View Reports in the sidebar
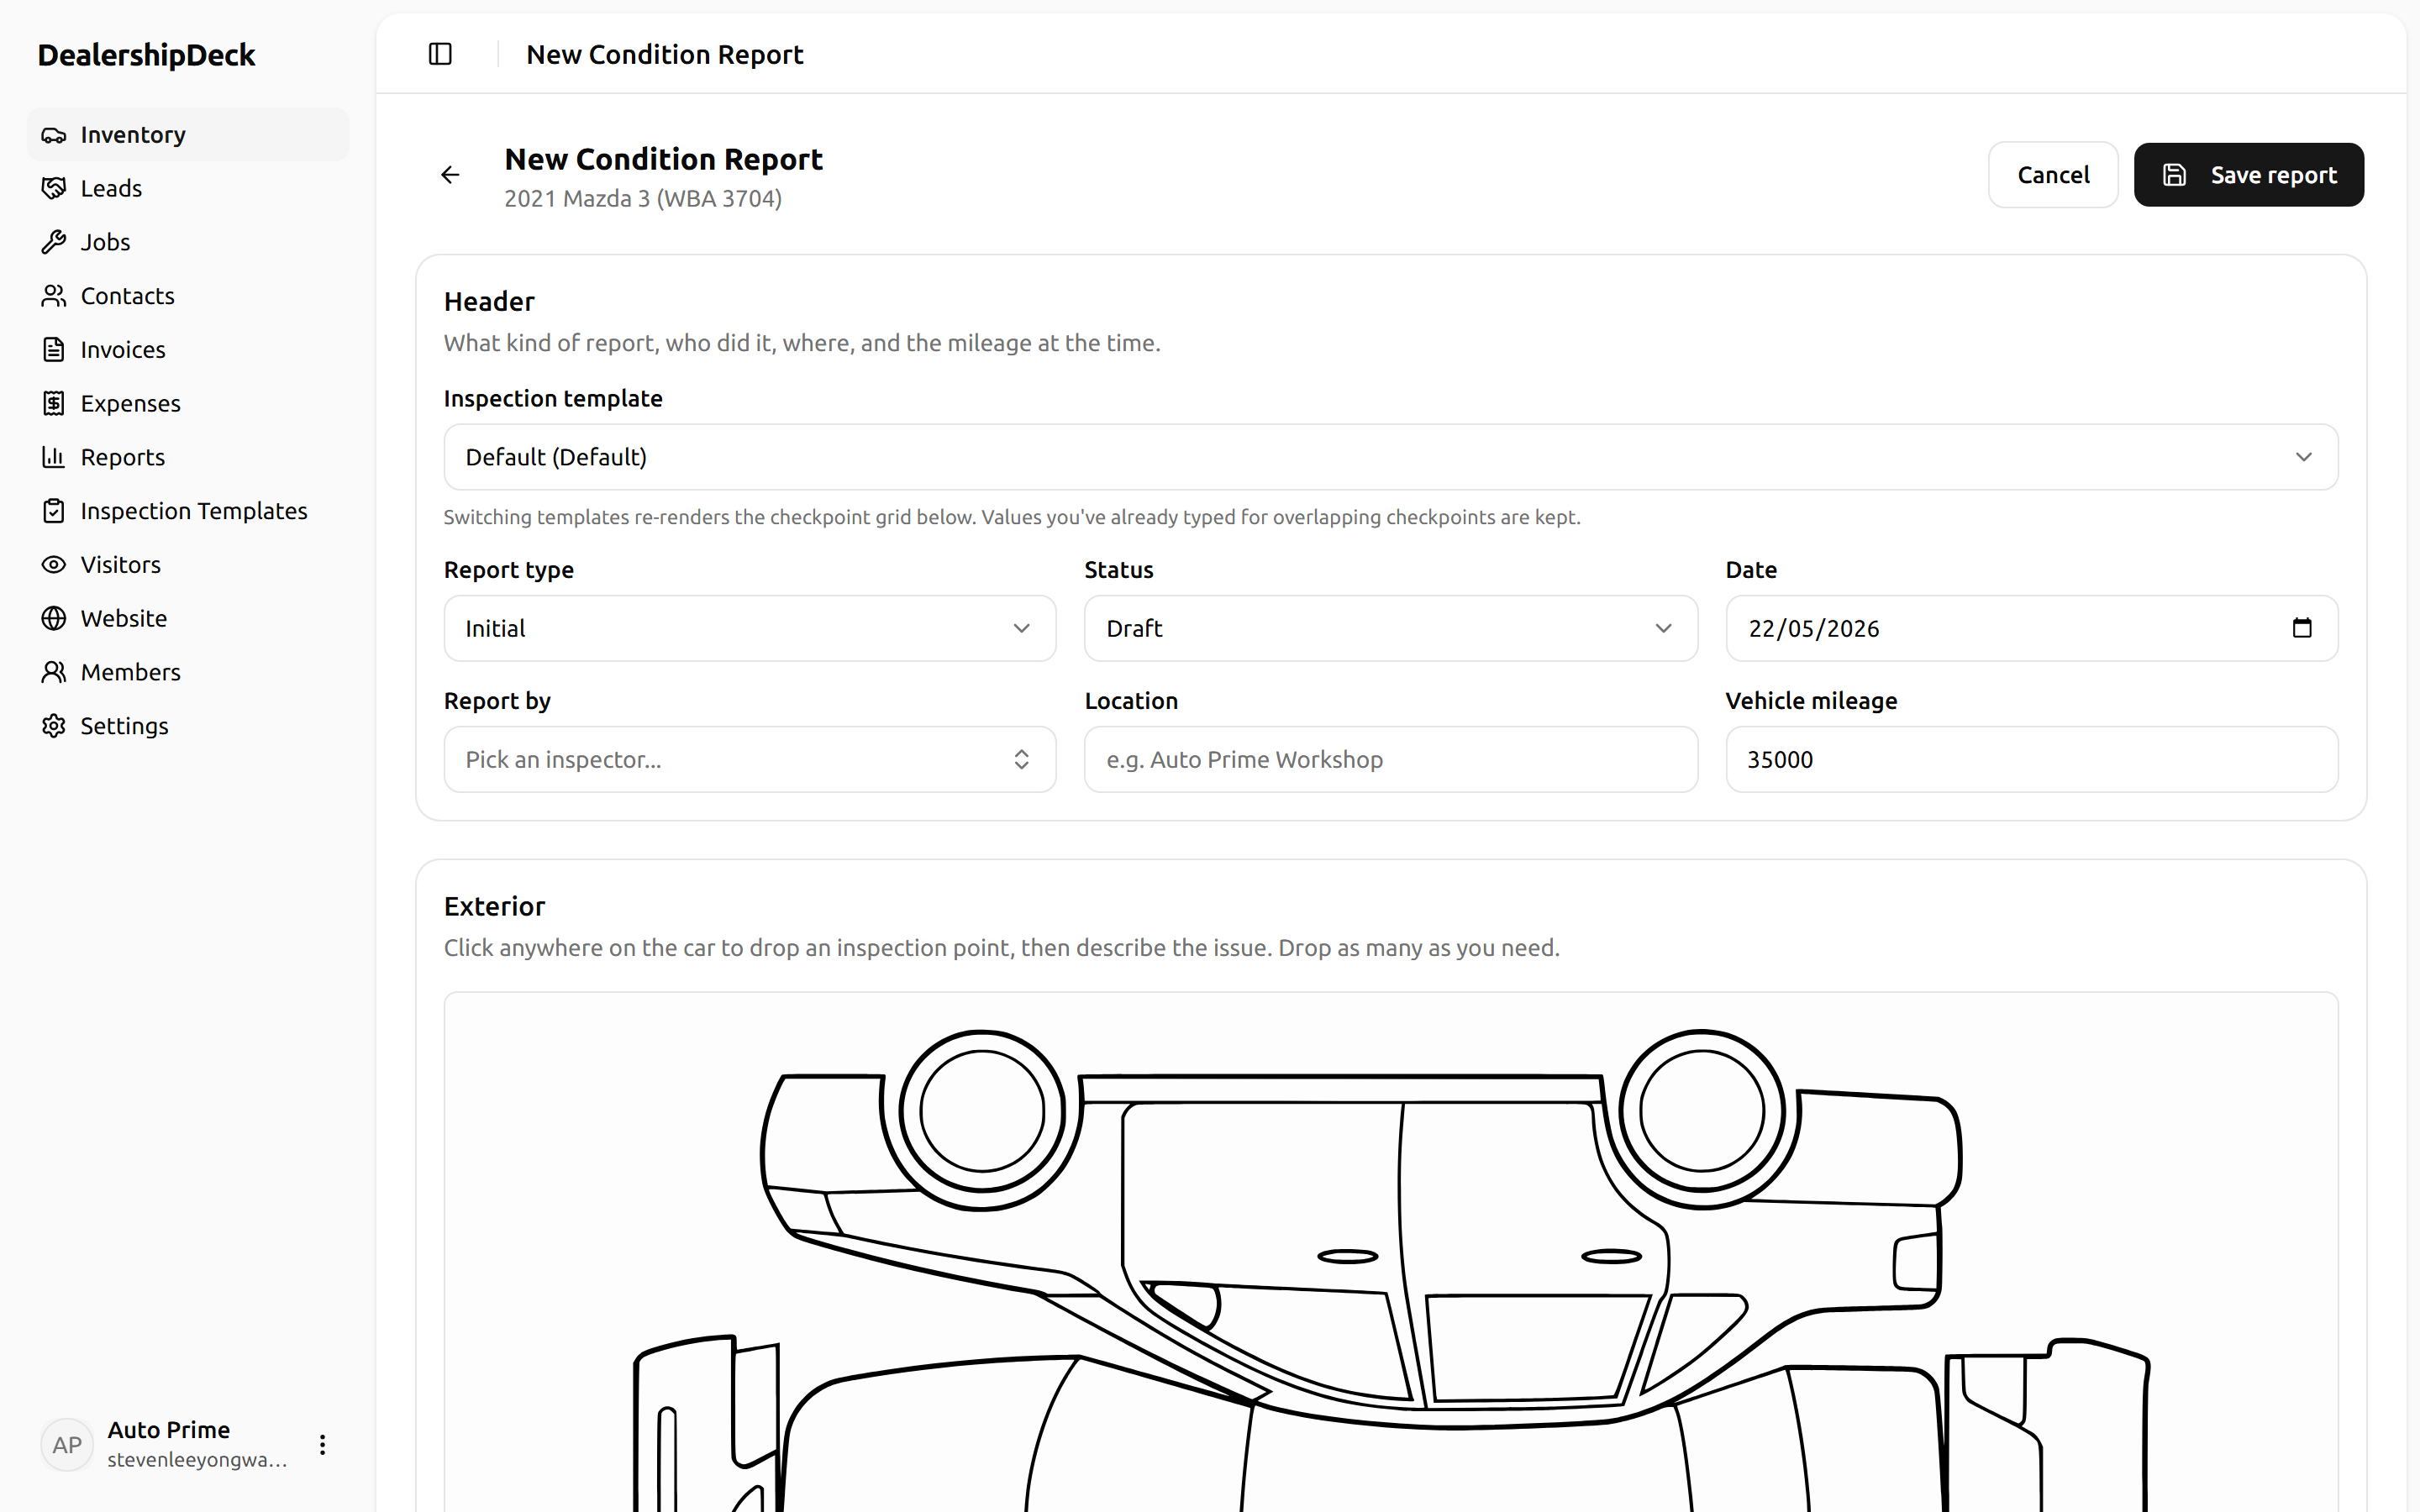2420x1512 pixels. (x=188, y=457)
